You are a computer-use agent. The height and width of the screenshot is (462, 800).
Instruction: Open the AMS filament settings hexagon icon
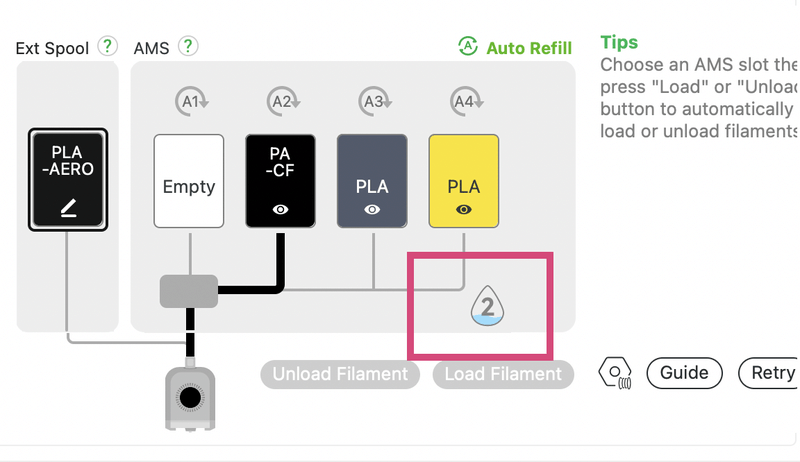[x=615, y=373]
